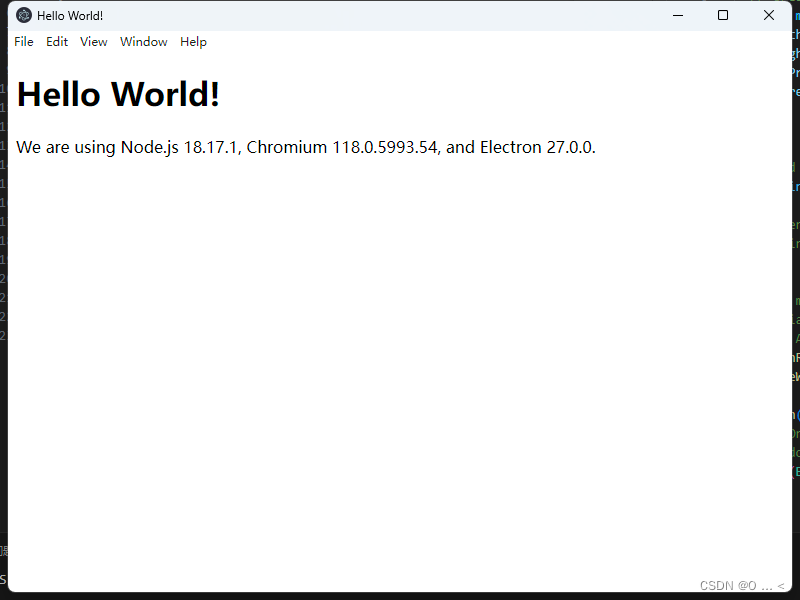Click the Hello World! heading
The width and height of the screenshot is (800, 600).
pos(118,94)
